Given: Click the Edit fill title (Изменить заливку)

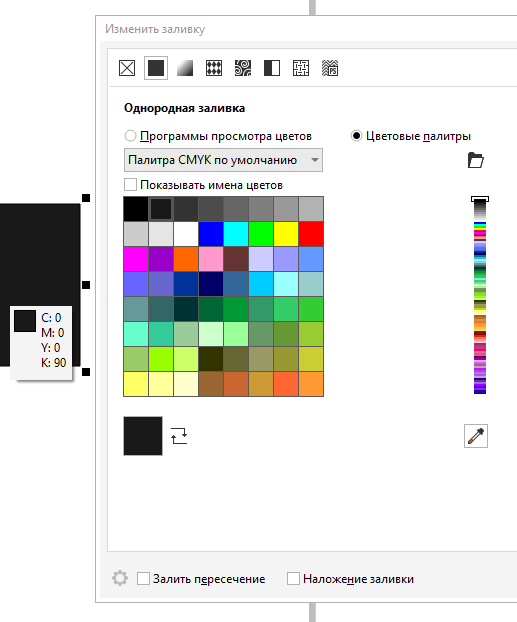Looking at the screenshot, I should 155,29.
